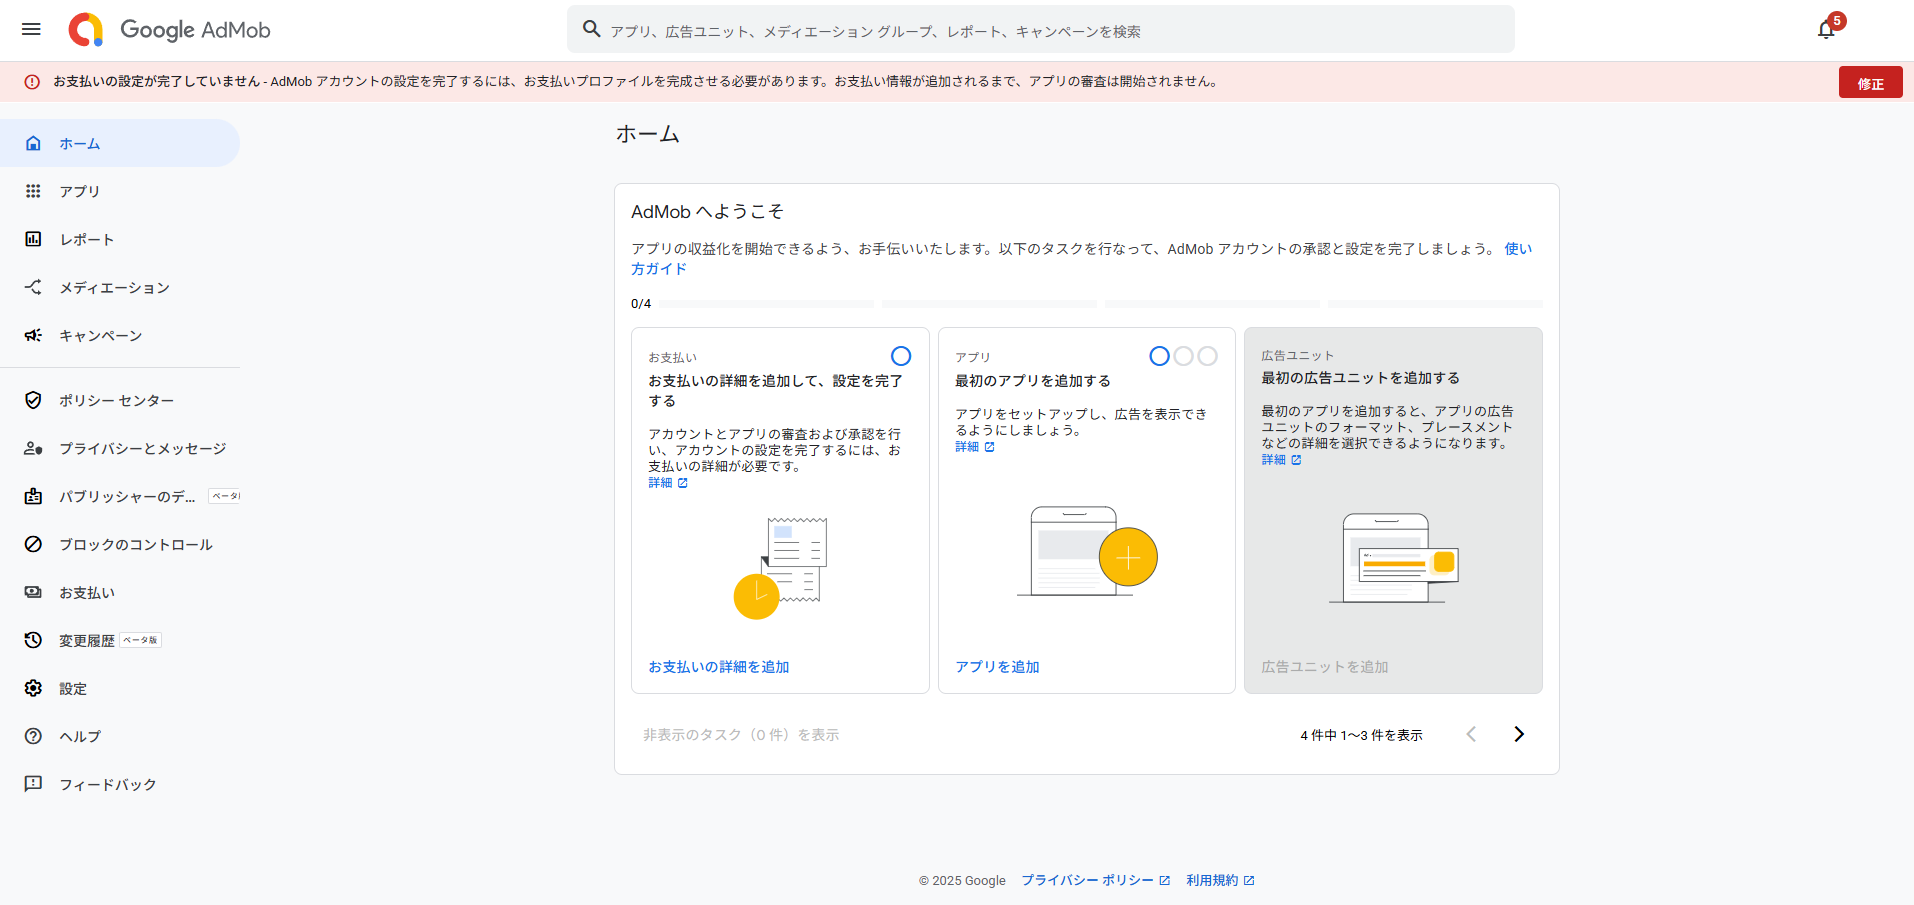The image size is (1914, 905).
Task: Show hidden tasks 非表示のタスク
Action: tap(741, 735)
